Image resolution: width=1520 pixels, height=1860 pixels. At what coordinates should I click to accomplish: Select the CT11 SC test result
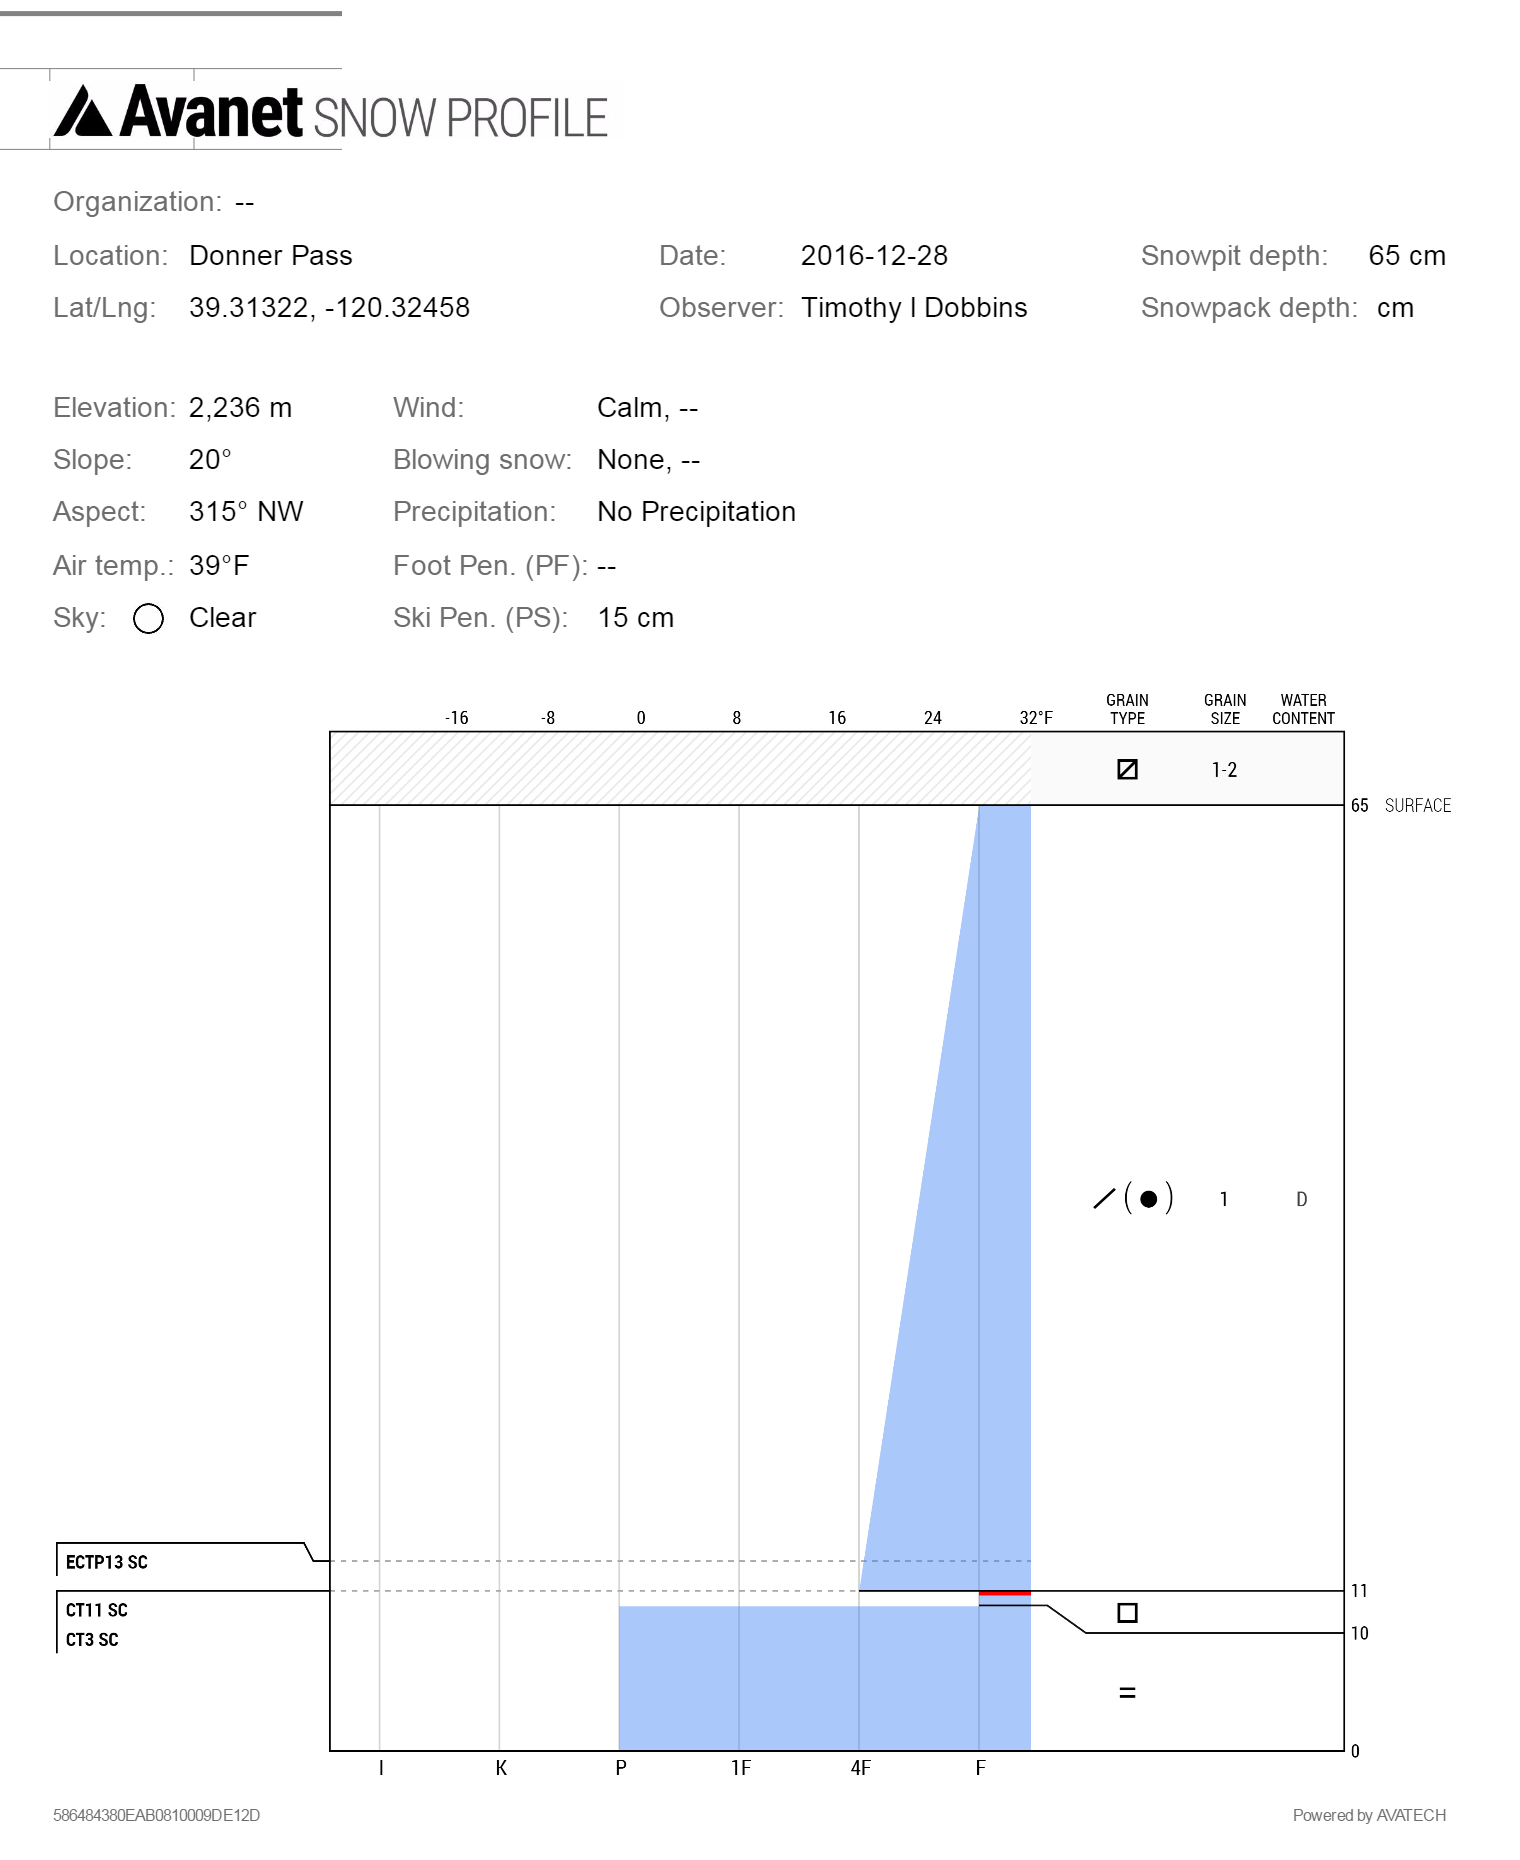click(97, 1610)
